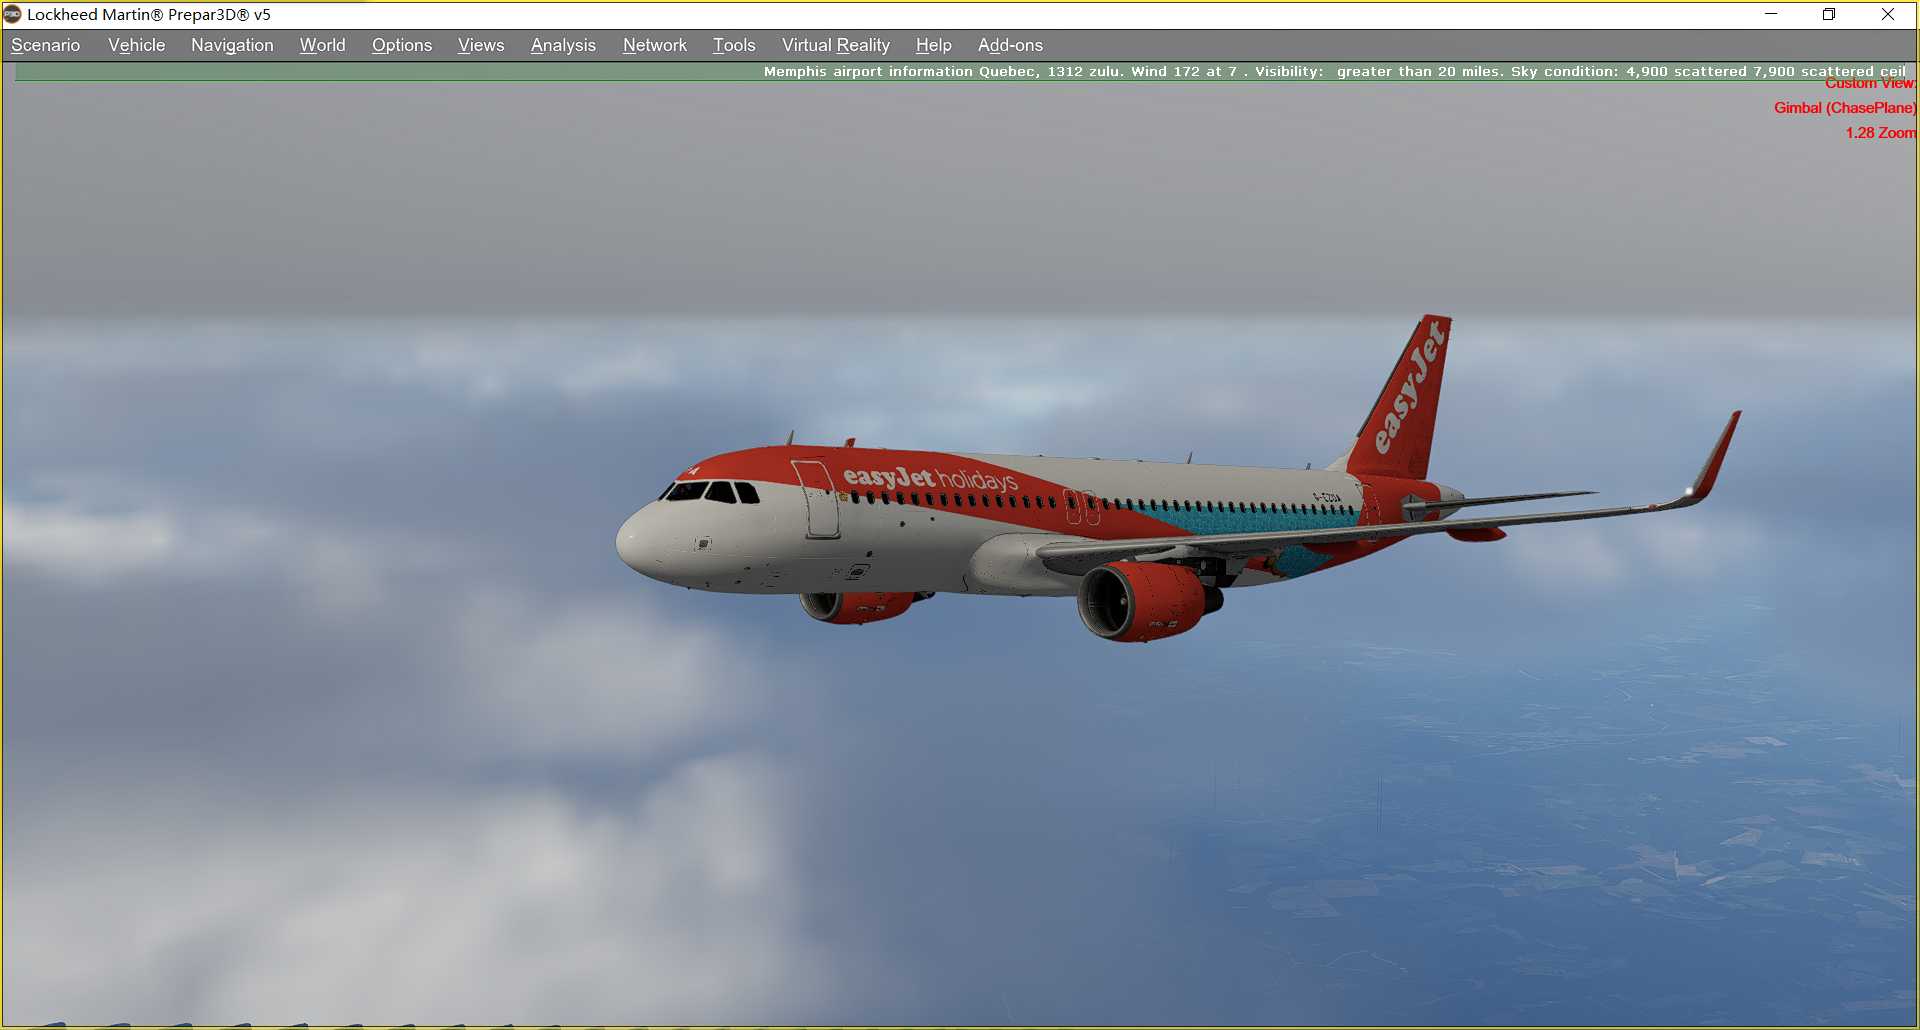Screen dimensions: 1920x1030
Task: Click the red Custom View label
Action: click(1871, 83)
